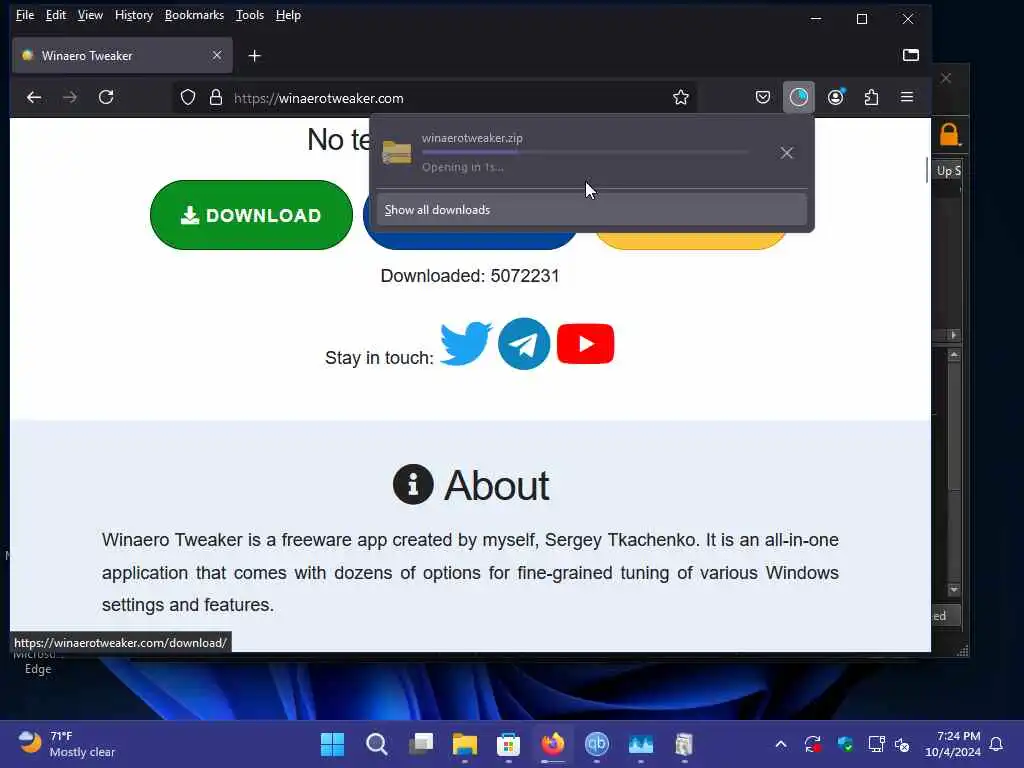Open File Explorer from taskbar
Viewport: 1024px width, 768px height.
coord(465,744)
